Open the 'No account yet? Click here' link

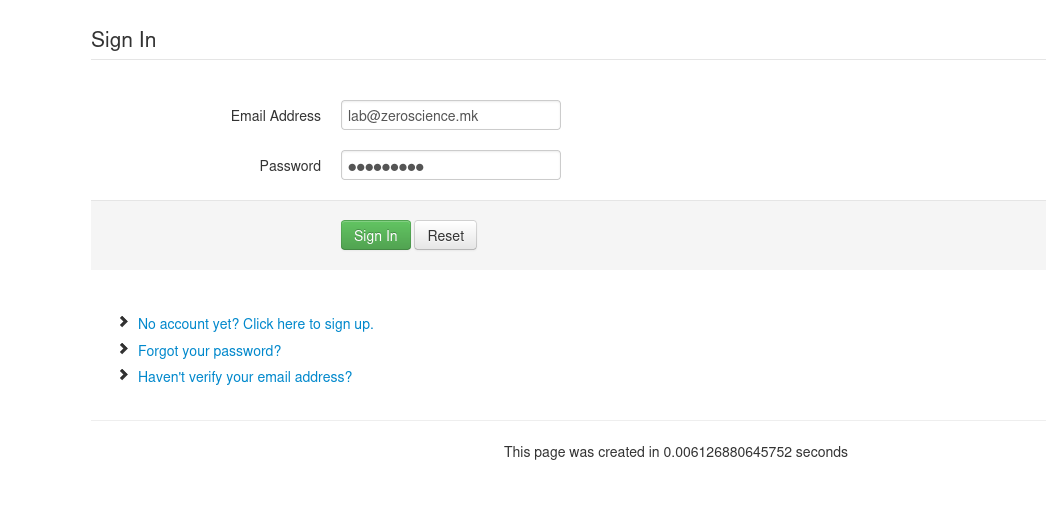tap(255, 324)
